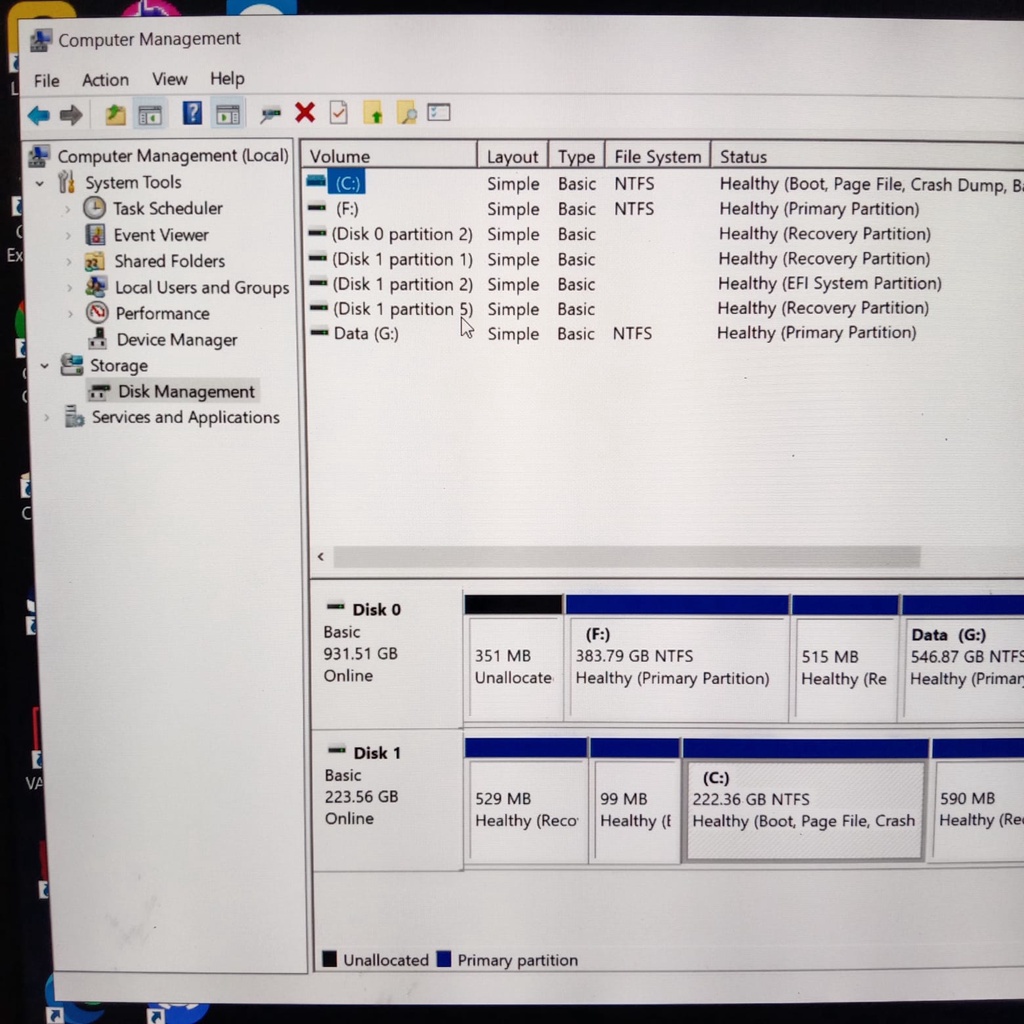The width and height of the screenshot is (1024, 1024).
Task: Click the red X delete icon
Action: 305,113
